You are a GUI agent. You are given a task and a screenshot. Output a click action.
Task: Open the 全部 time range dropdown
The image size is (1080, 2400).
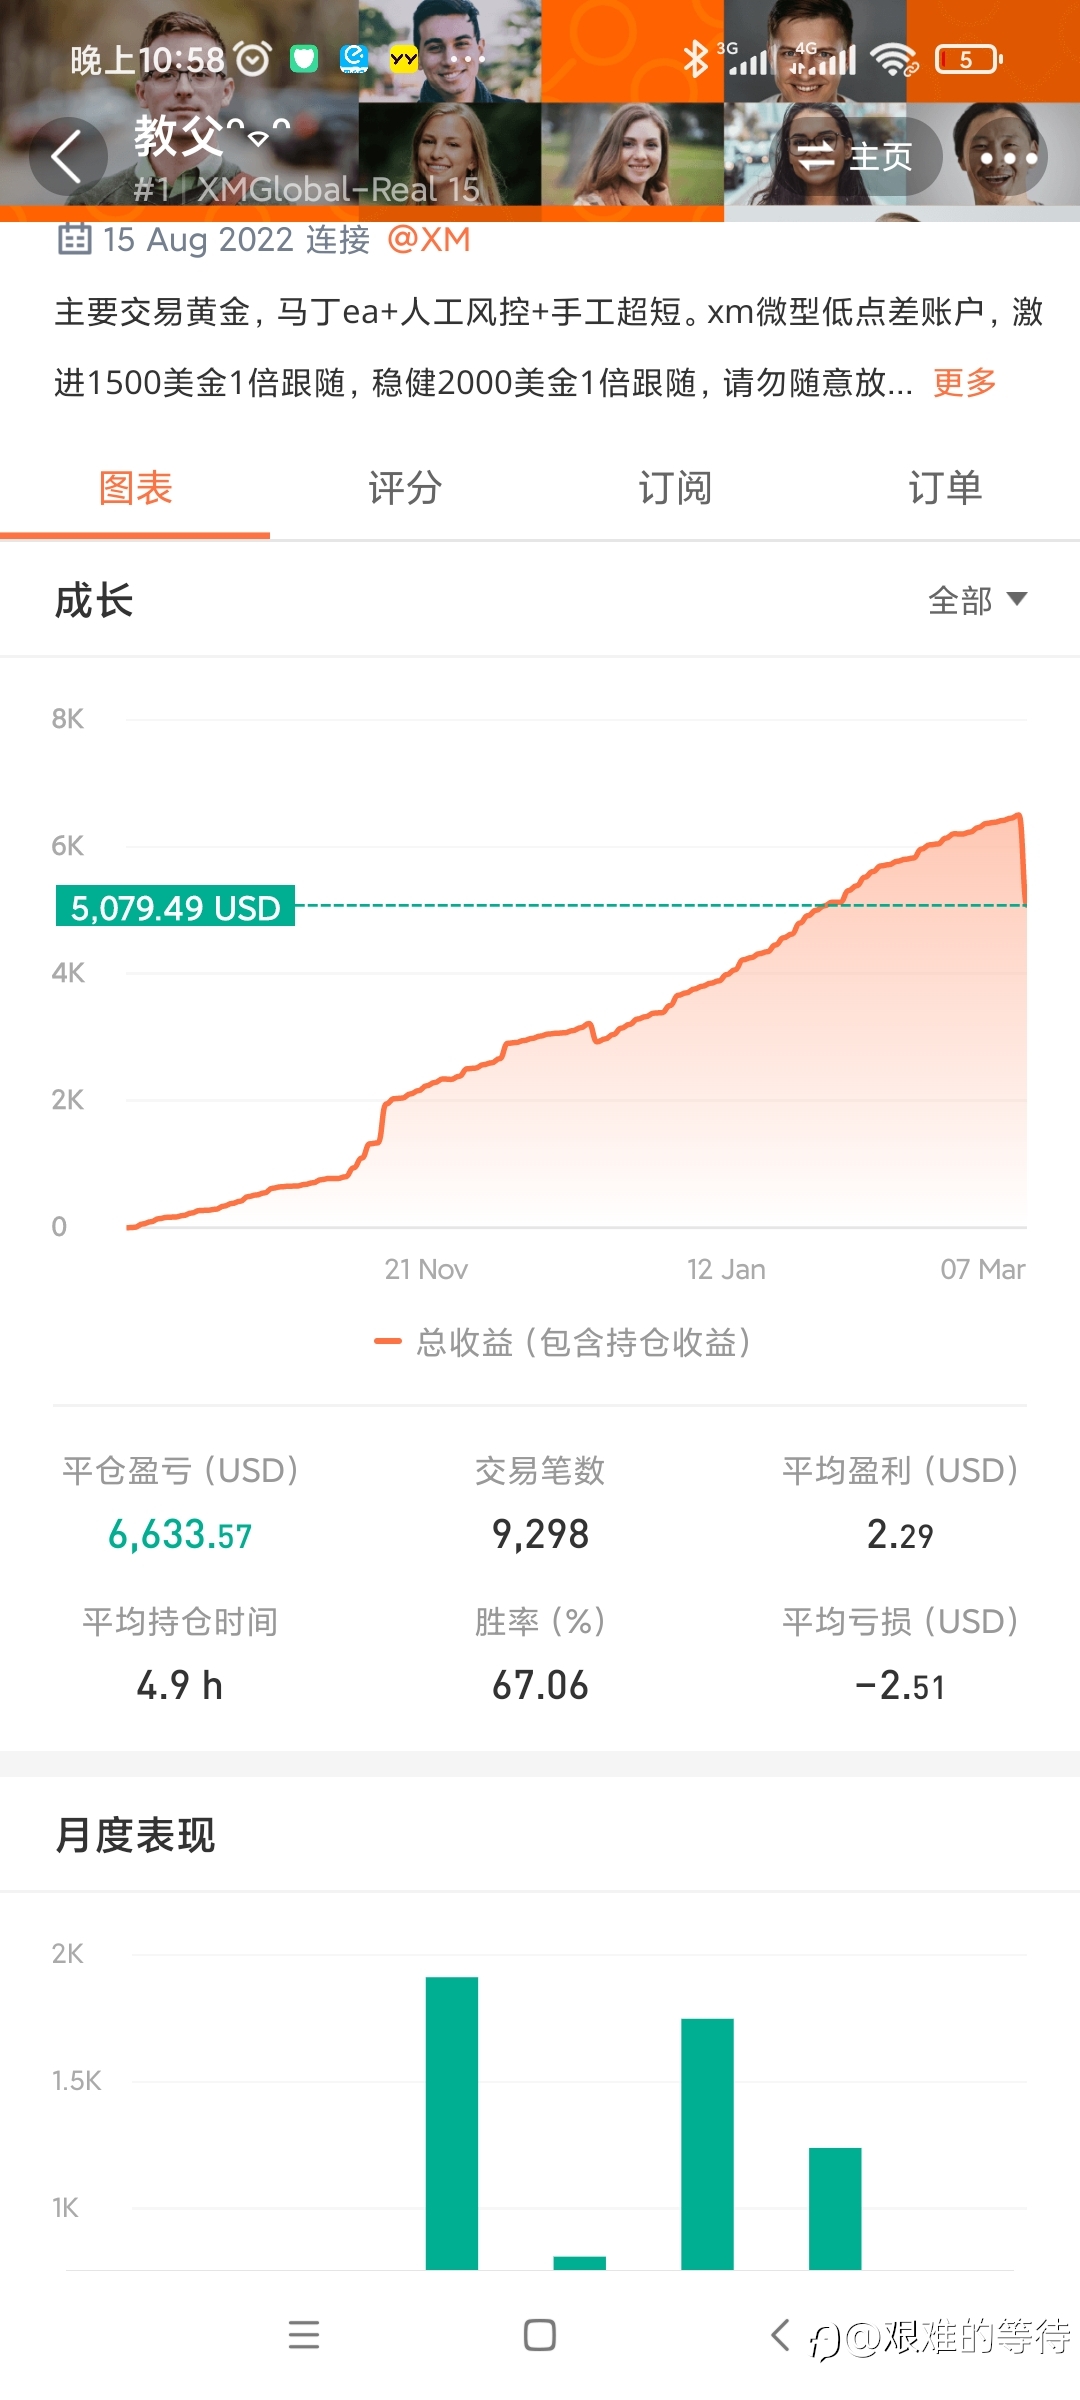tap(977, 600)
